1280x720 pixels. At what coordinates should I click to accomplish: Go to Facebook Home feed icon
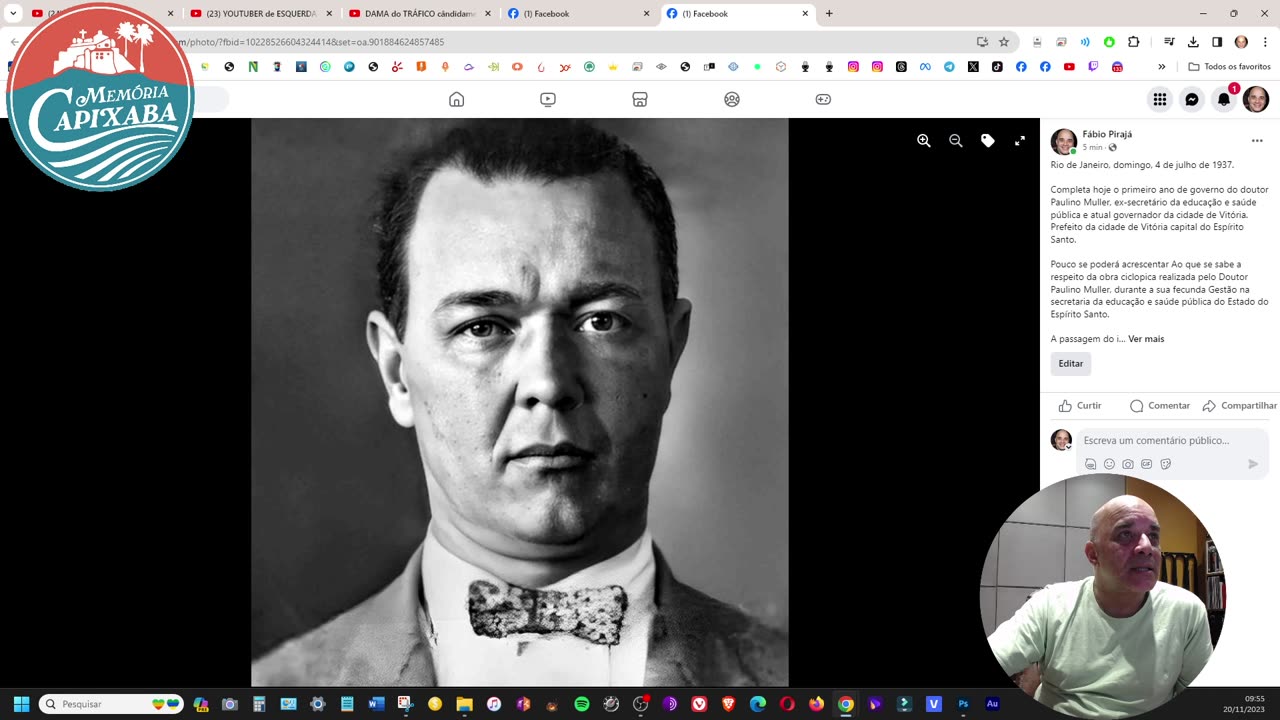[456, 99]
